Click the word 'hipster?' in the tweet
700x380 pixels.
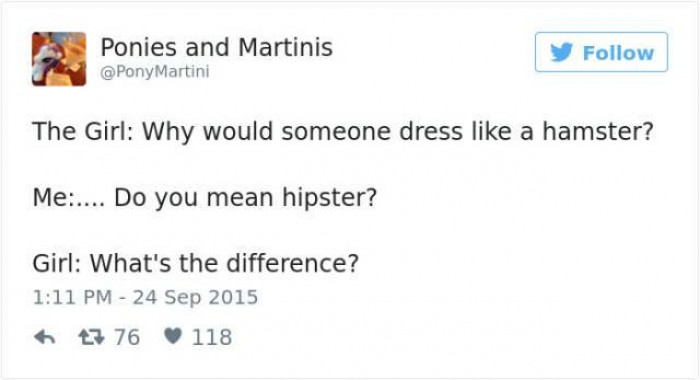pyautogui.click(x=329, y=197)
